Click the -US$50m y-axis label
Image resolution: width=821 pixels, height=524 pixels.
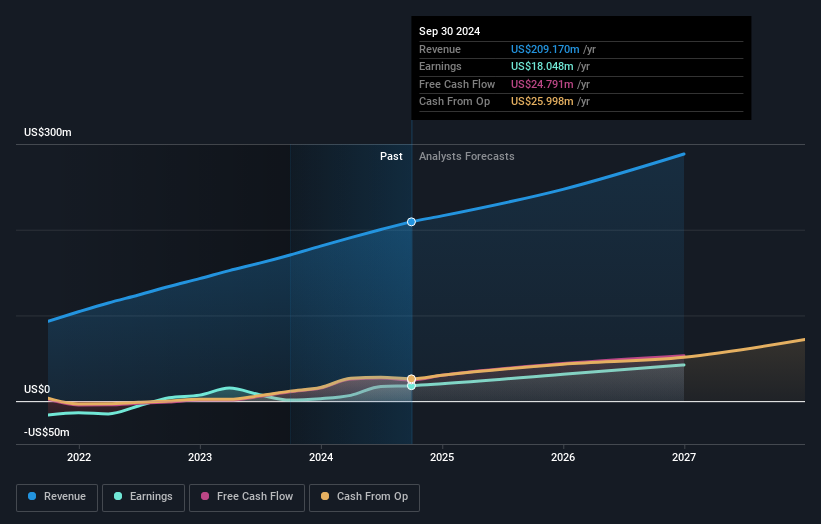[x=47, y=432]
